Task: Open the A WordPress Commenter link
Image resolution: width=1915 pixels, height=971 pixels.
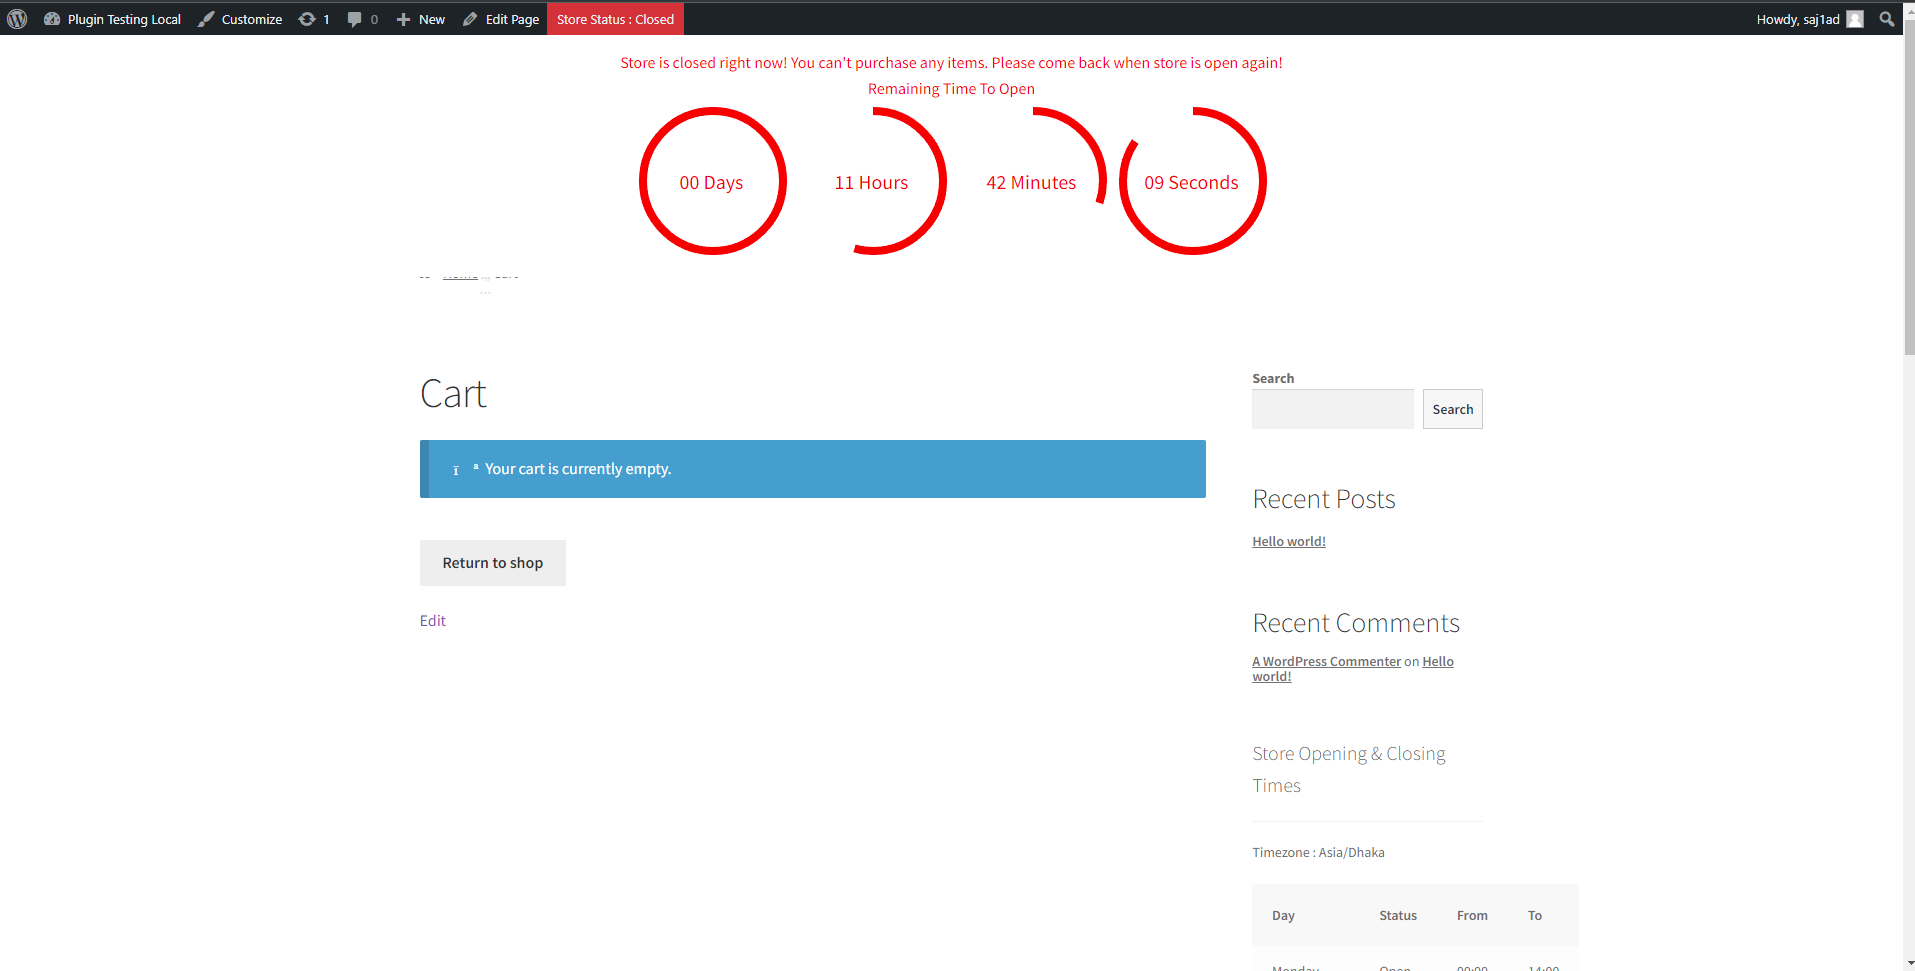Action: pyautogui.click(x=1326, y=661)
